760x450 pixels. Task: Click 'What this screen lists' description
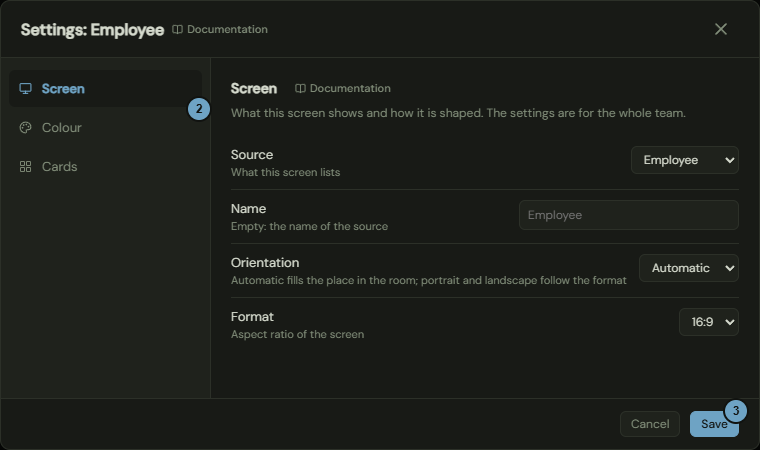point(285,172)
